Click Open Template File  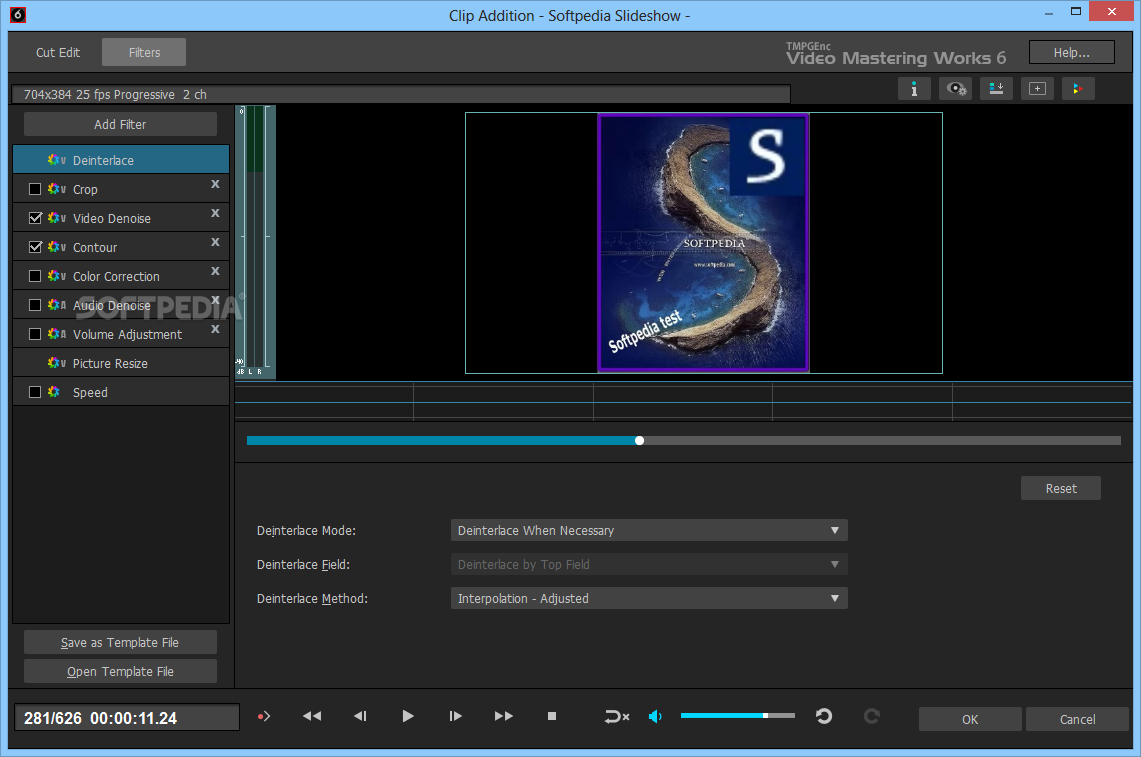[x=120, y=672]
